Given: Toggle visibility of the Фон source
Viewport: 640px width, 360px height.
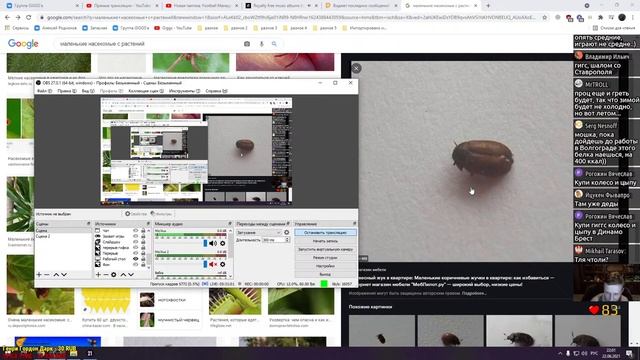Looking at the screenshot, I should (136, 264).
